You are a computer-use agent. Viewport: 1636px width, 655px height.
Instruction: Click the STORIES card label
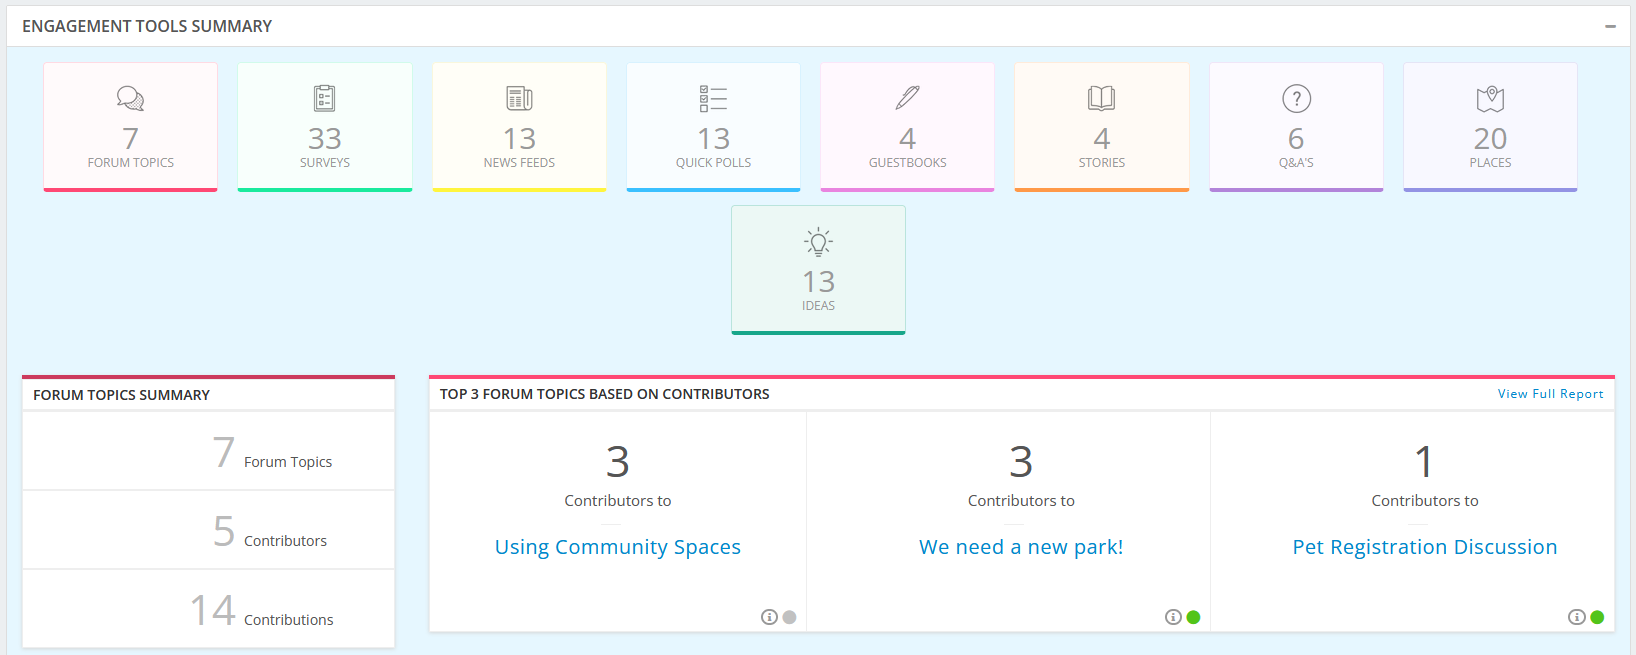click(x=1101, y=163)
